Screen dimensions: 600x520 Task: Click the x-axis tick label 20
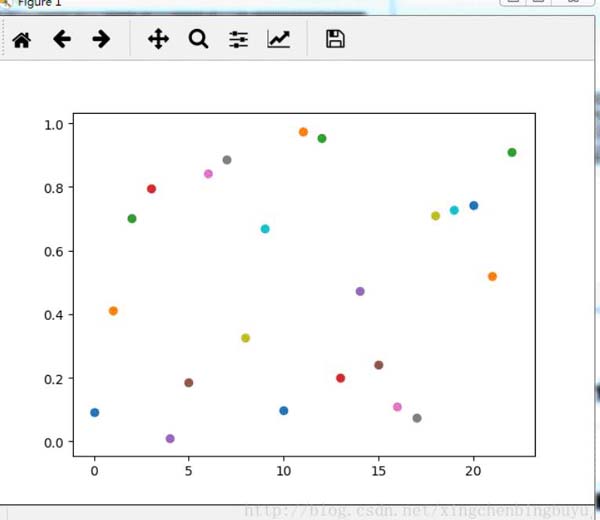click(473, 471)
